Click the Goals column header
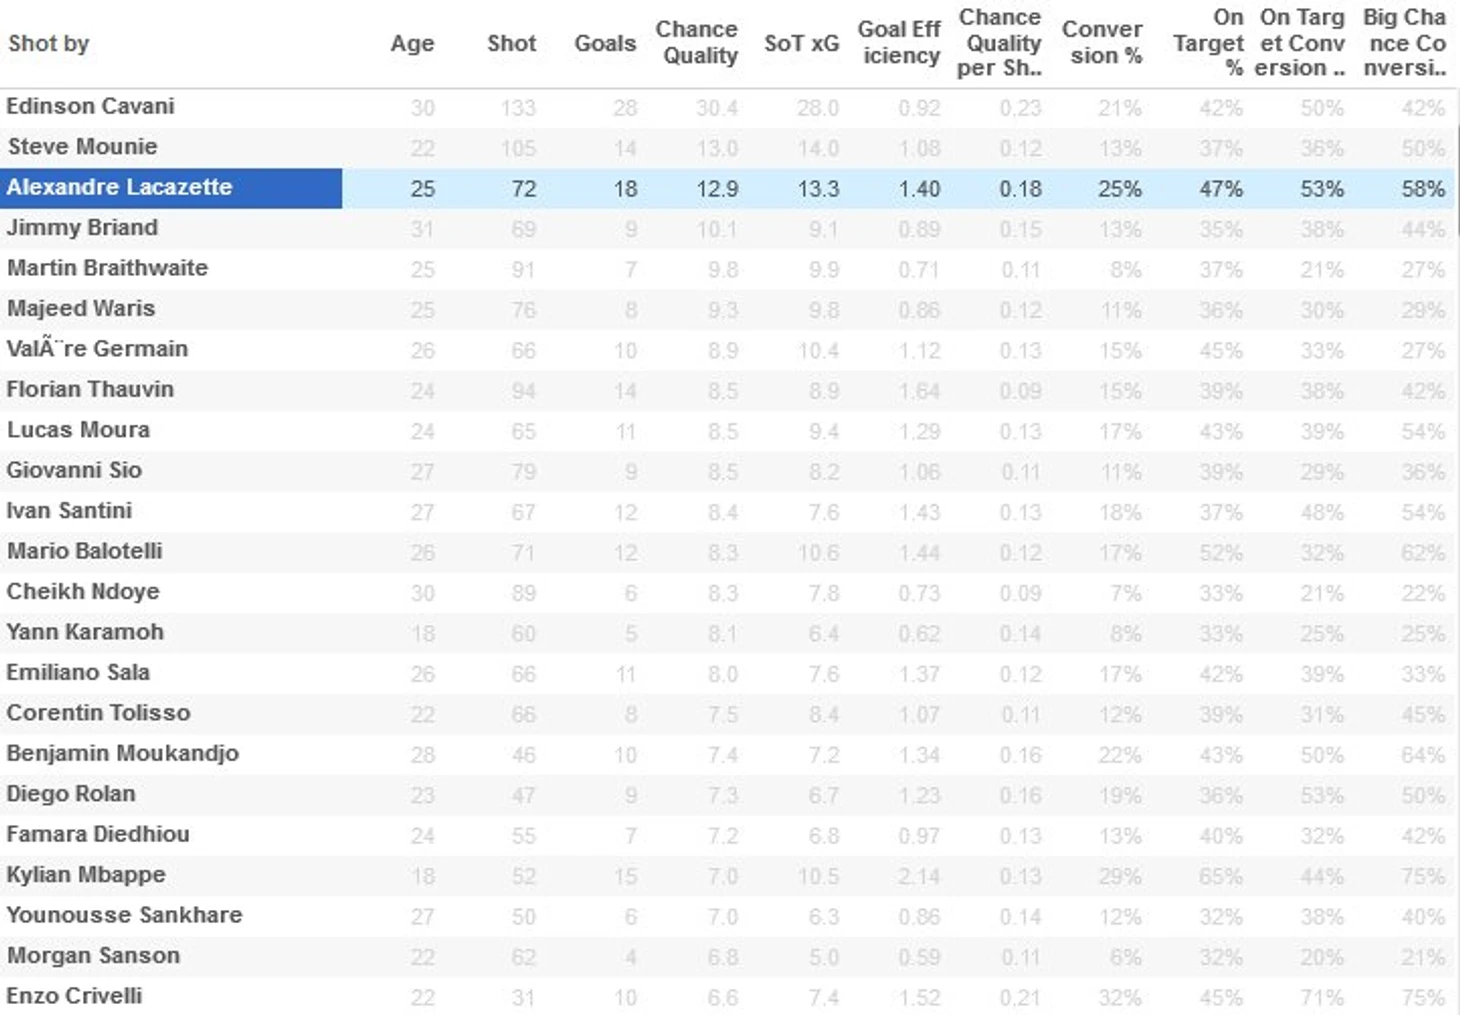 604,44
